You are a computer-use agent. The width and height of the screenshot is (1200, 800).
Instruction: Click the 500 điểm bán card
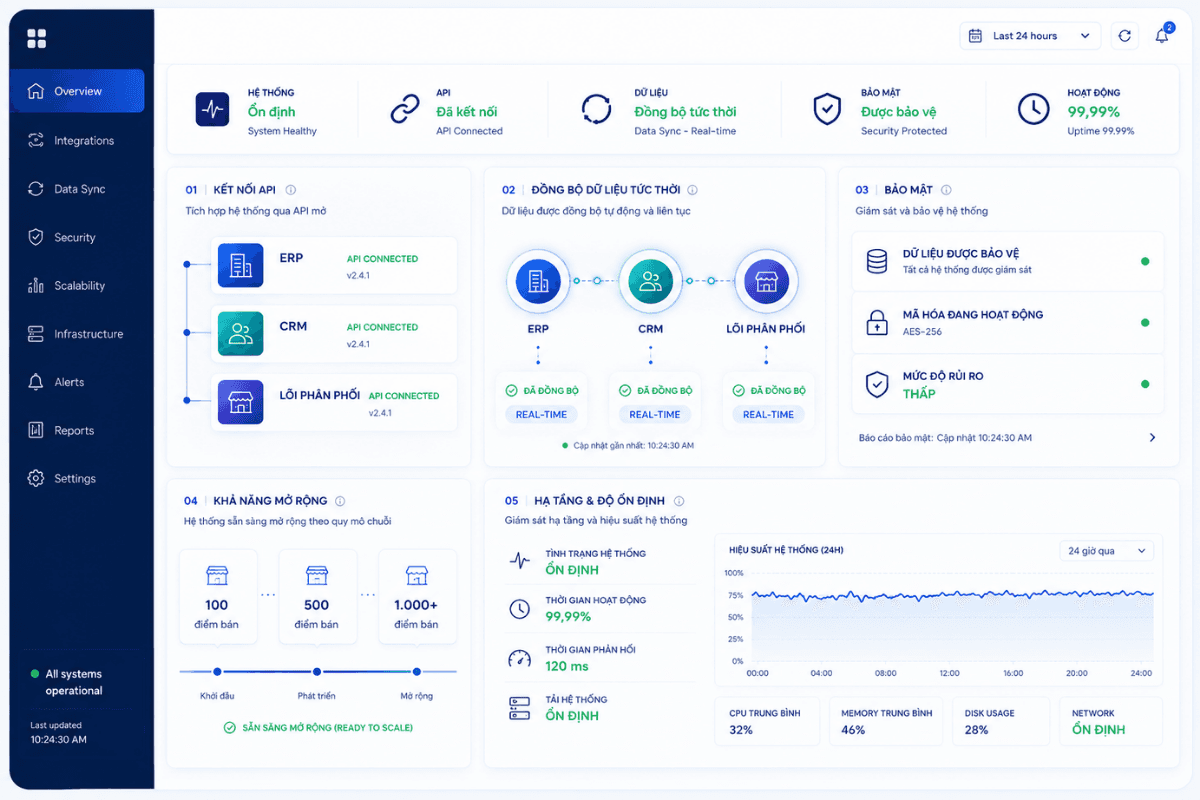click(317, 596)
